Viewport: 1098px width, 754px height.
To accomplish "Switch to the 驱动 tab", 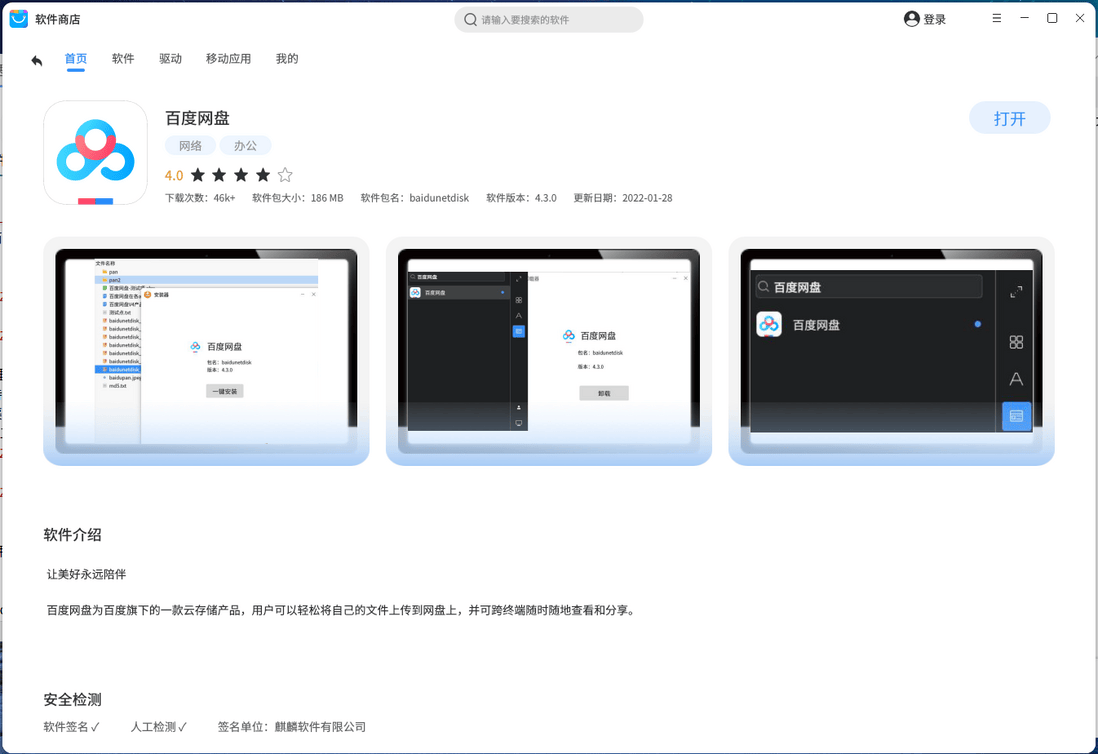I will coord(171,58).
